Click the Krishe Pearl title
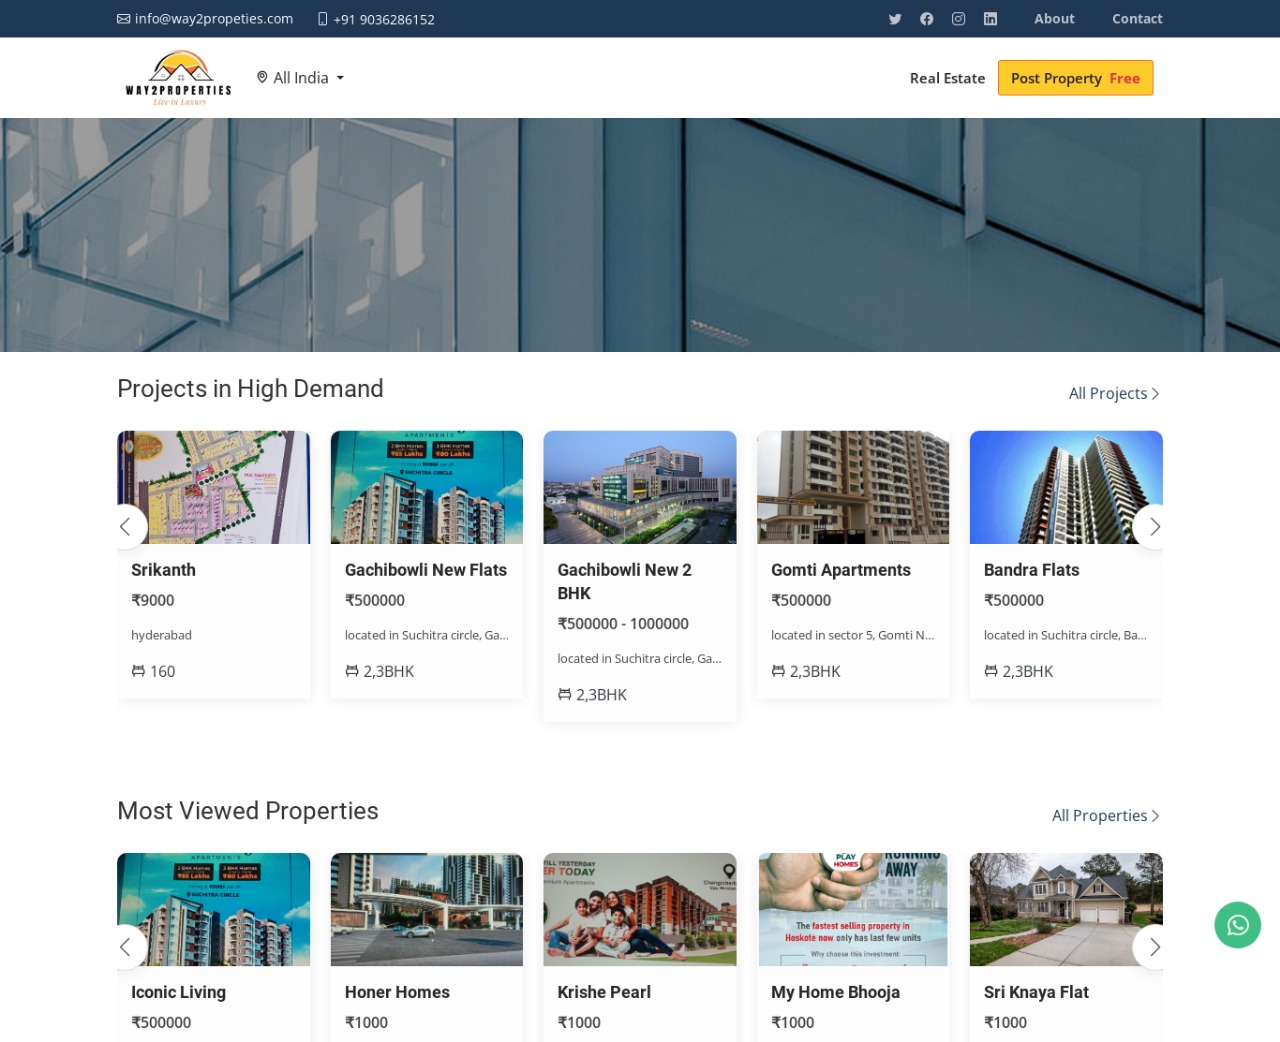Viewport: 1280px width, 1042px height. [x=604, y=992]
